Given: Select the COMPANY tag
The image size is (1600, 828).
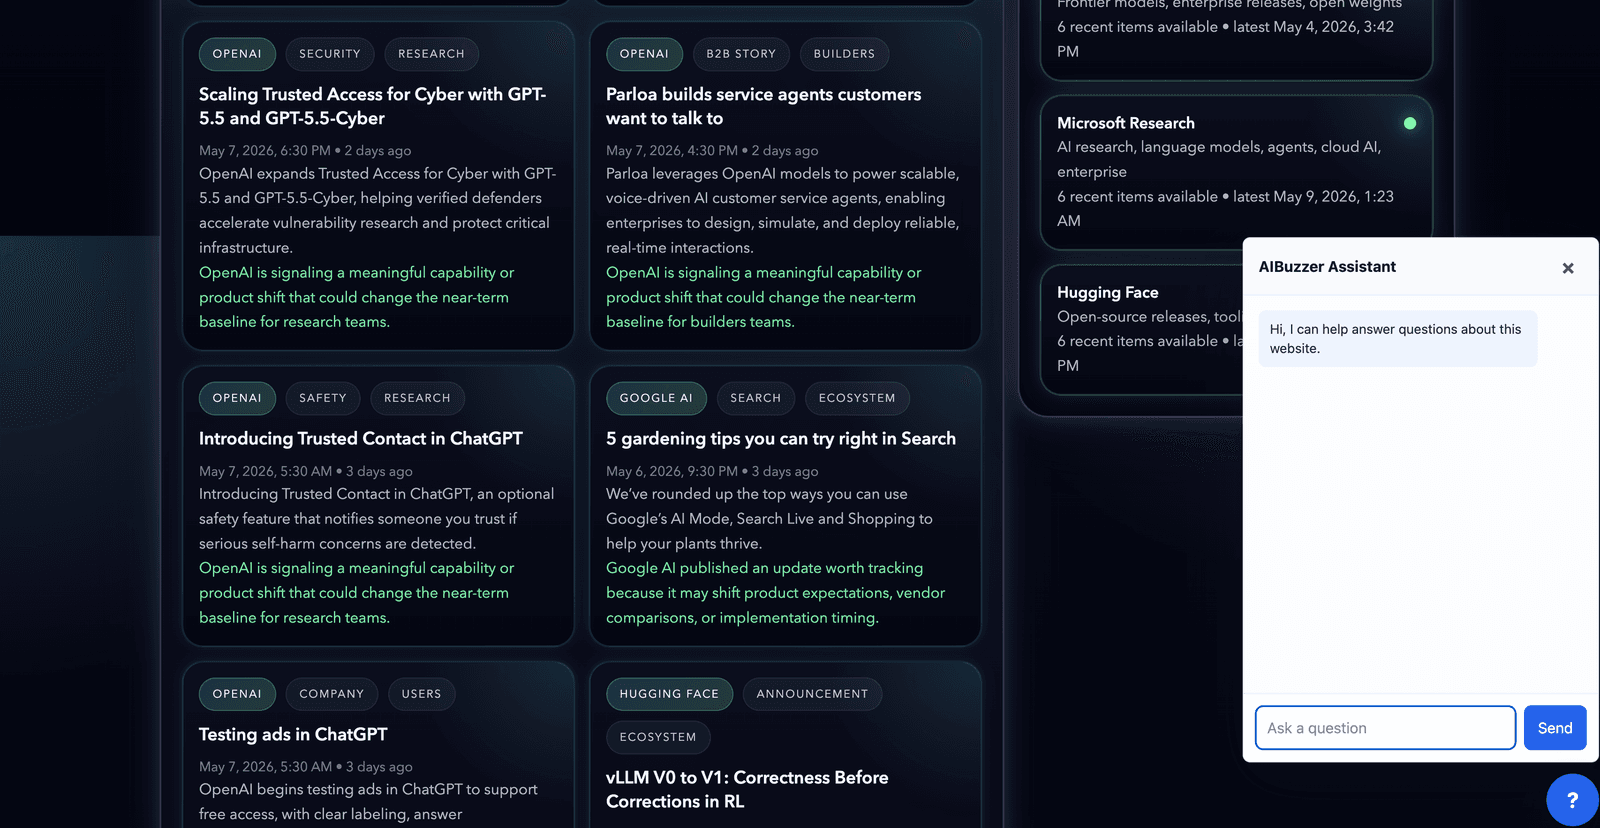Looking at the screenshot, I should pyautogui.click(x=332, y=694).
